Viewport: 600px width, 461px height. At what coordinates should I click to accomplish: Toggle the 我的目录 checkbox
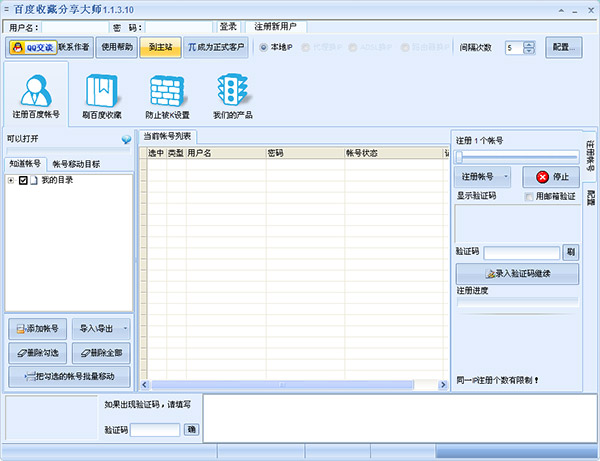tap(23, 180)
